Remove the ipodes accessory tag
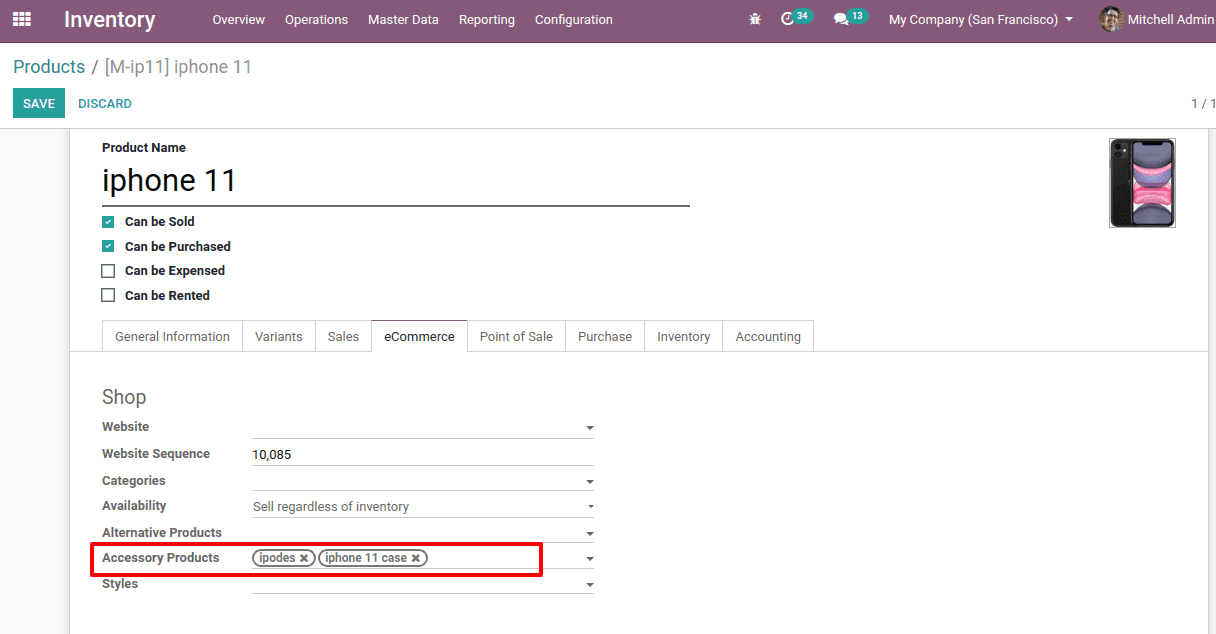1216x634 pixels. (304, 558)
